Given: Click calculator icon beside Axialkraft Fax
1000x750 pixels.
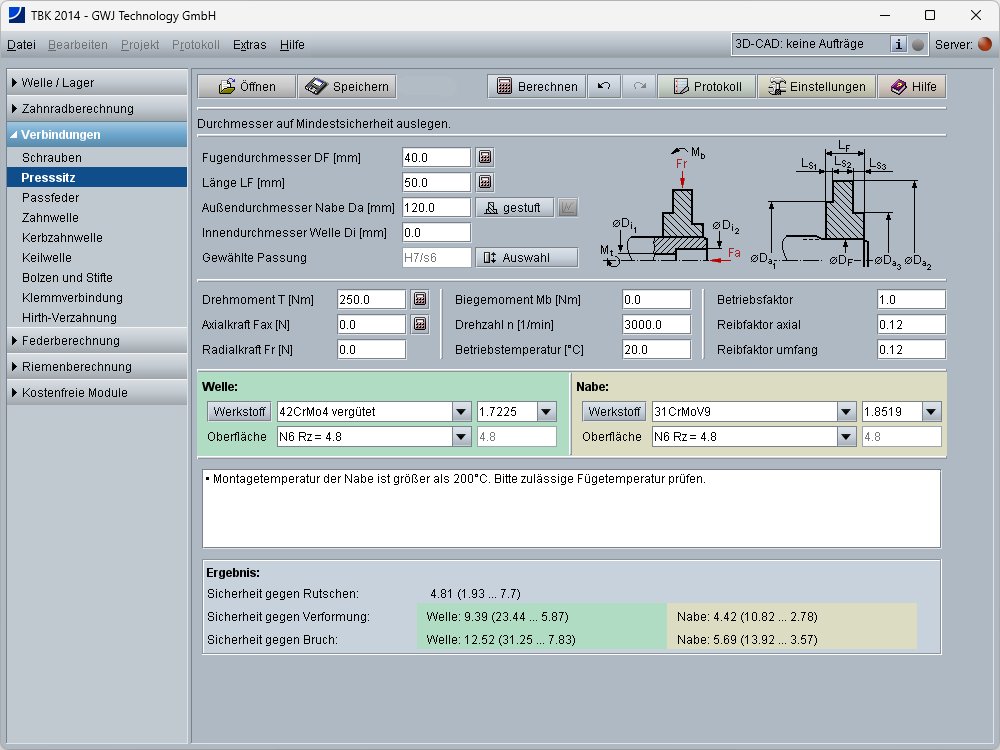Looking at the screenshot, I should tap(420, 324).
